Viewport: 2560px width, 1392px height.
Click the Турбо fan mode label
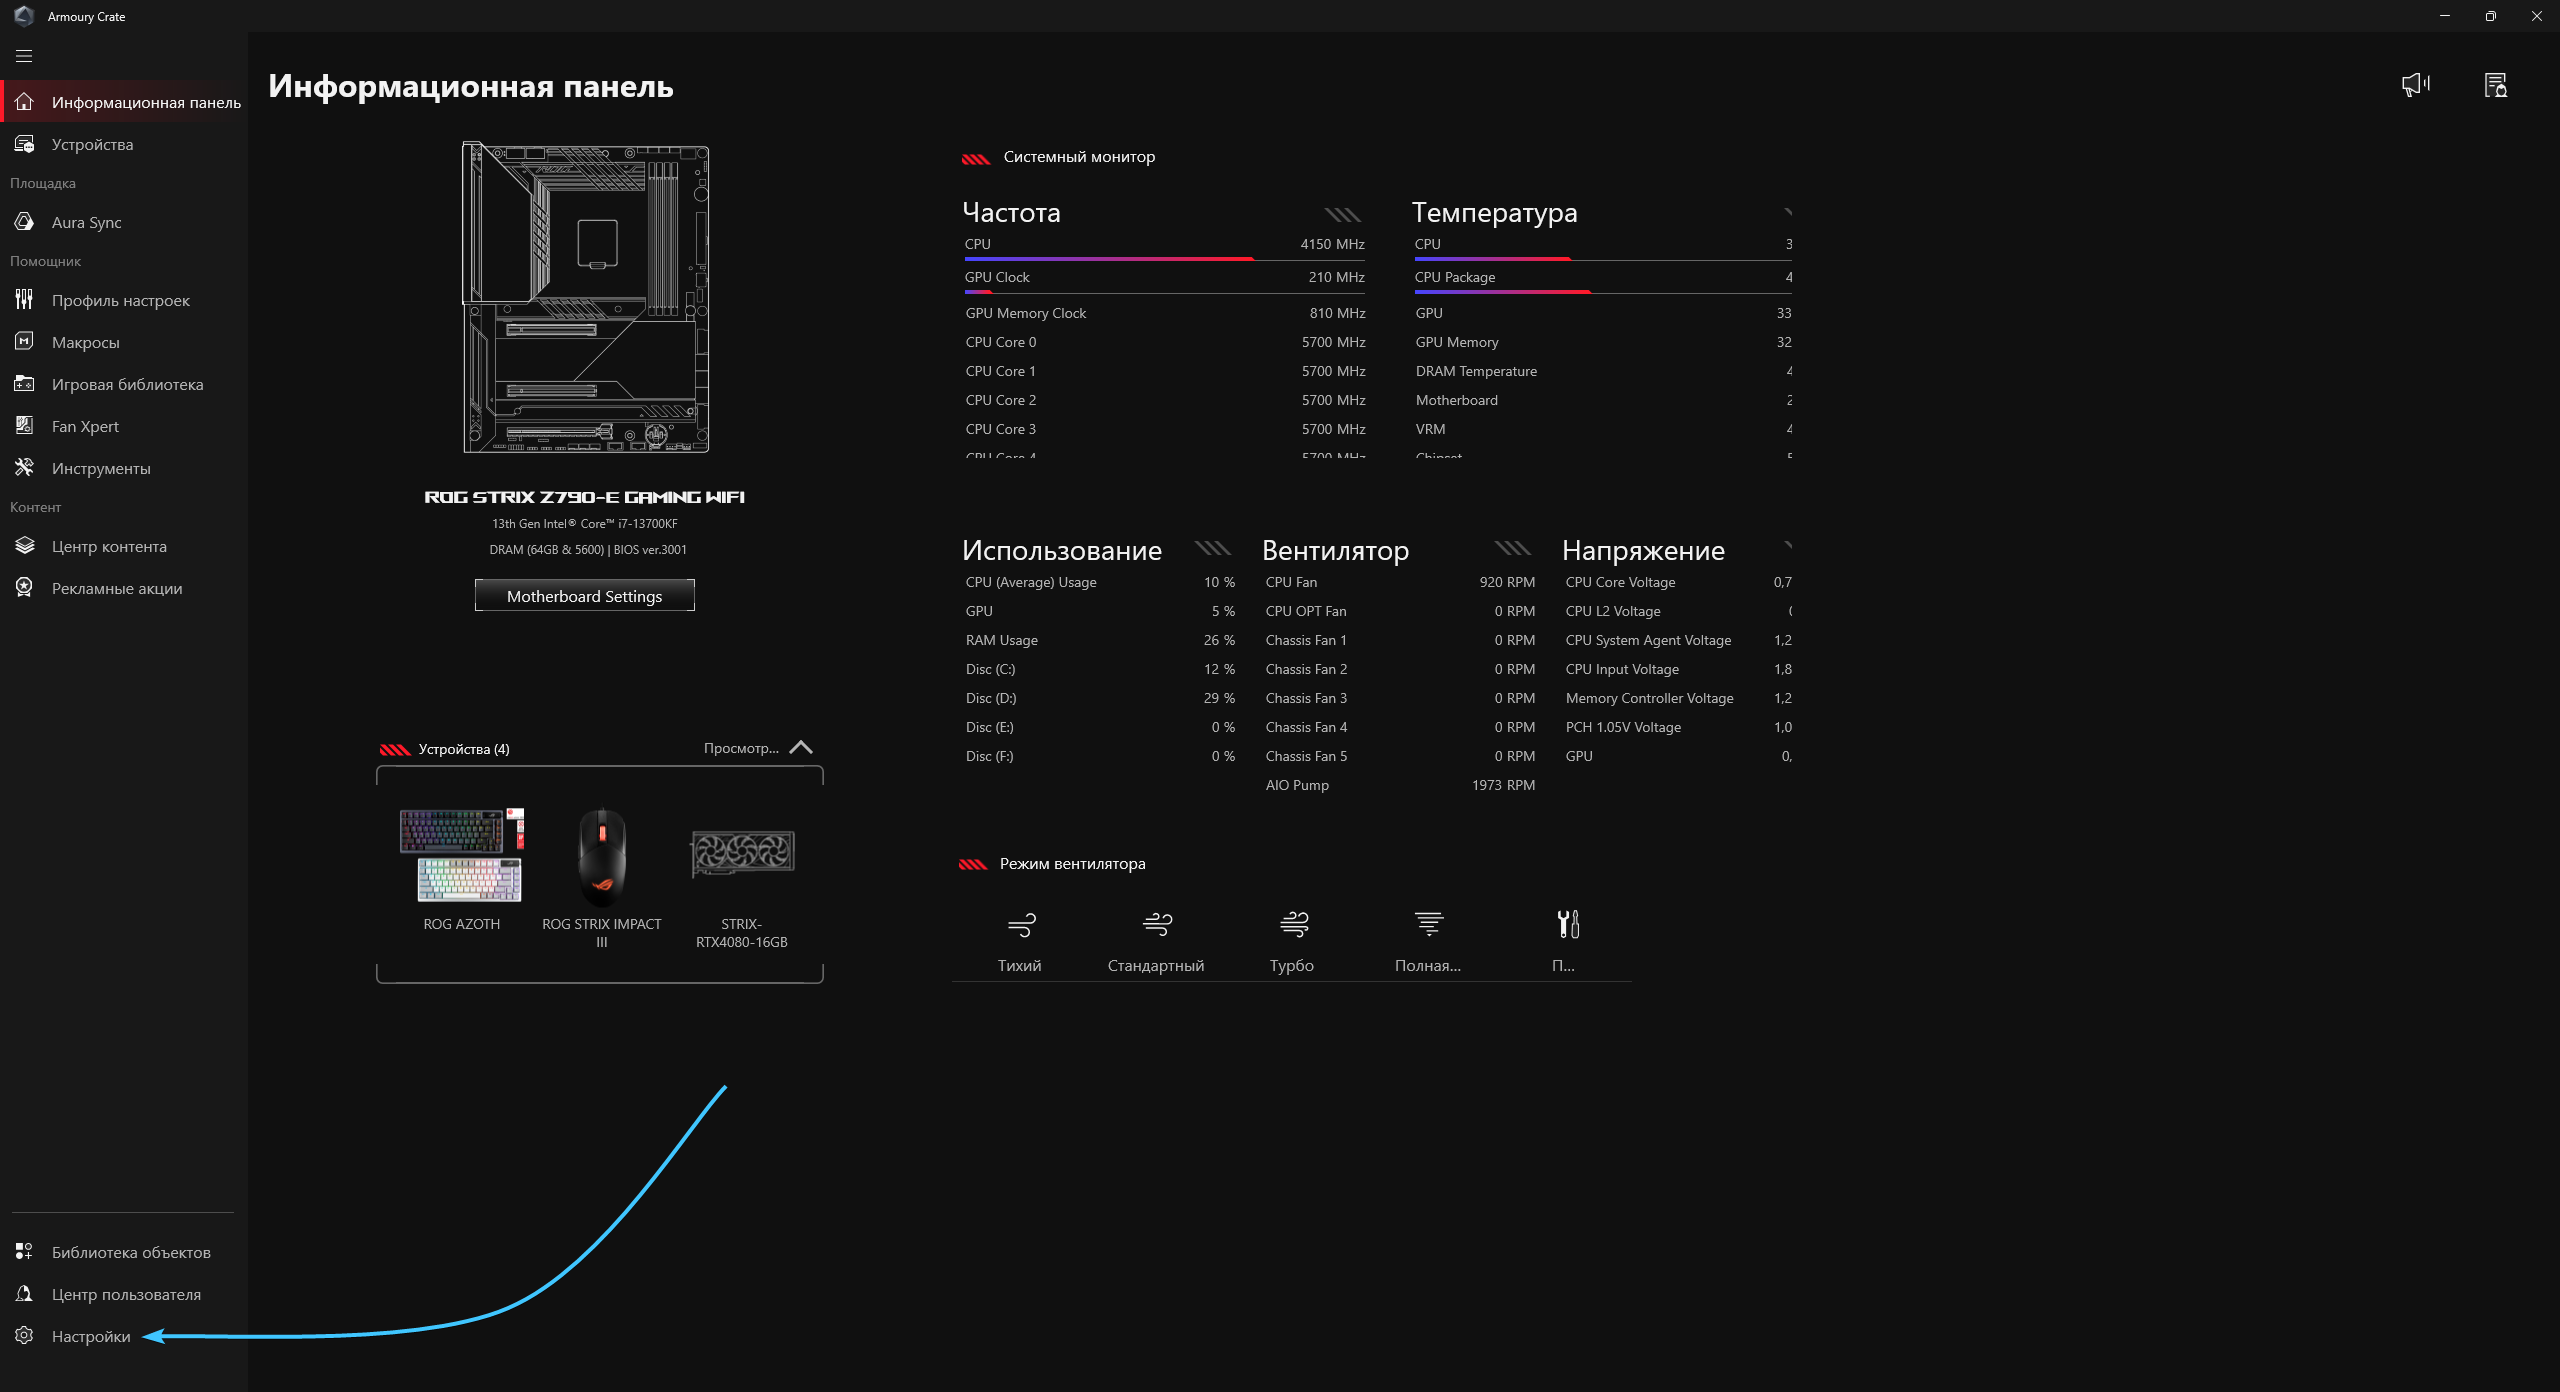coord(1292,965)
